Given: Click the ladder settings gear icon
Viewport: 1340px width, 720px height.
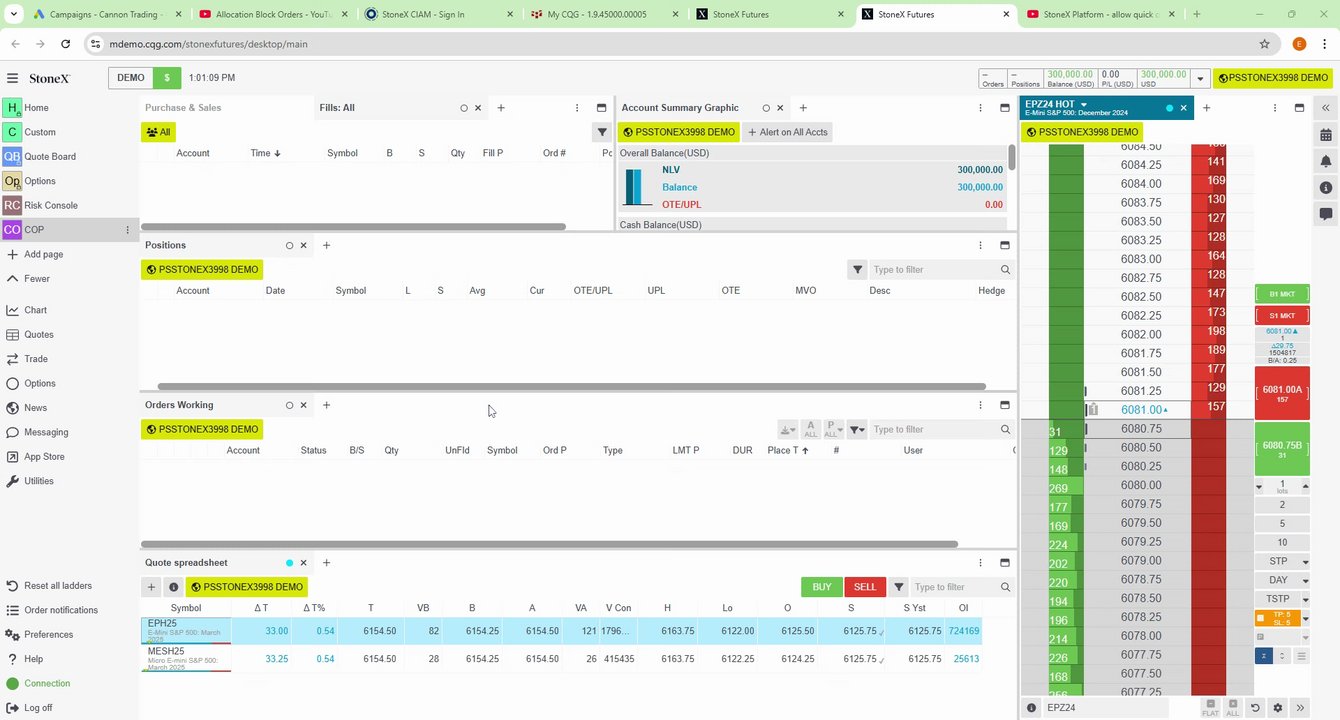Looking at the screenshot, I should (x=1277, y=708).
